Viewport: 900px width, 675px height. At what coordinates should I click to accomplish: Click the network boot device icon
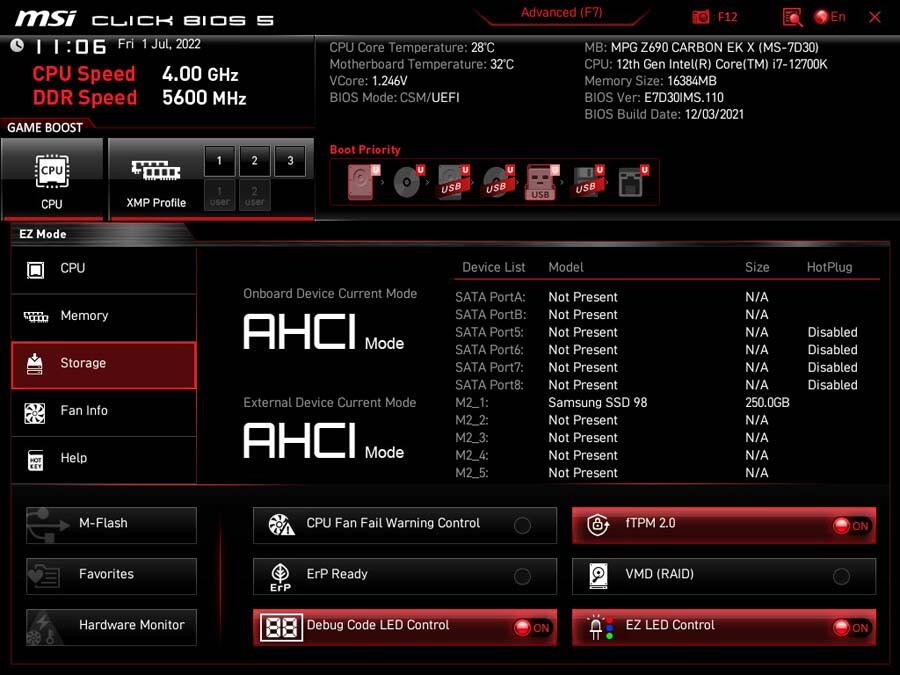[631, 182]
